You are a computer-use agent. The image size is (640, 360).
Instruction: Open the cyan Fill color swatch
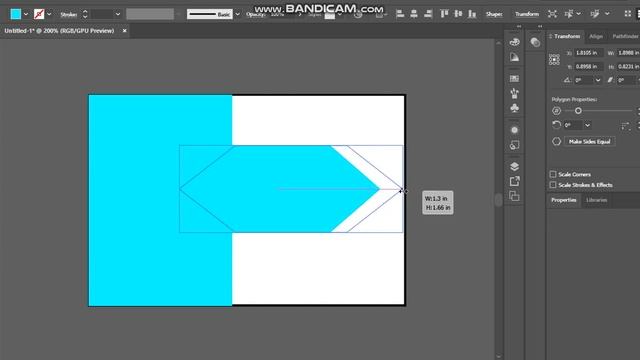pos(16,14)
